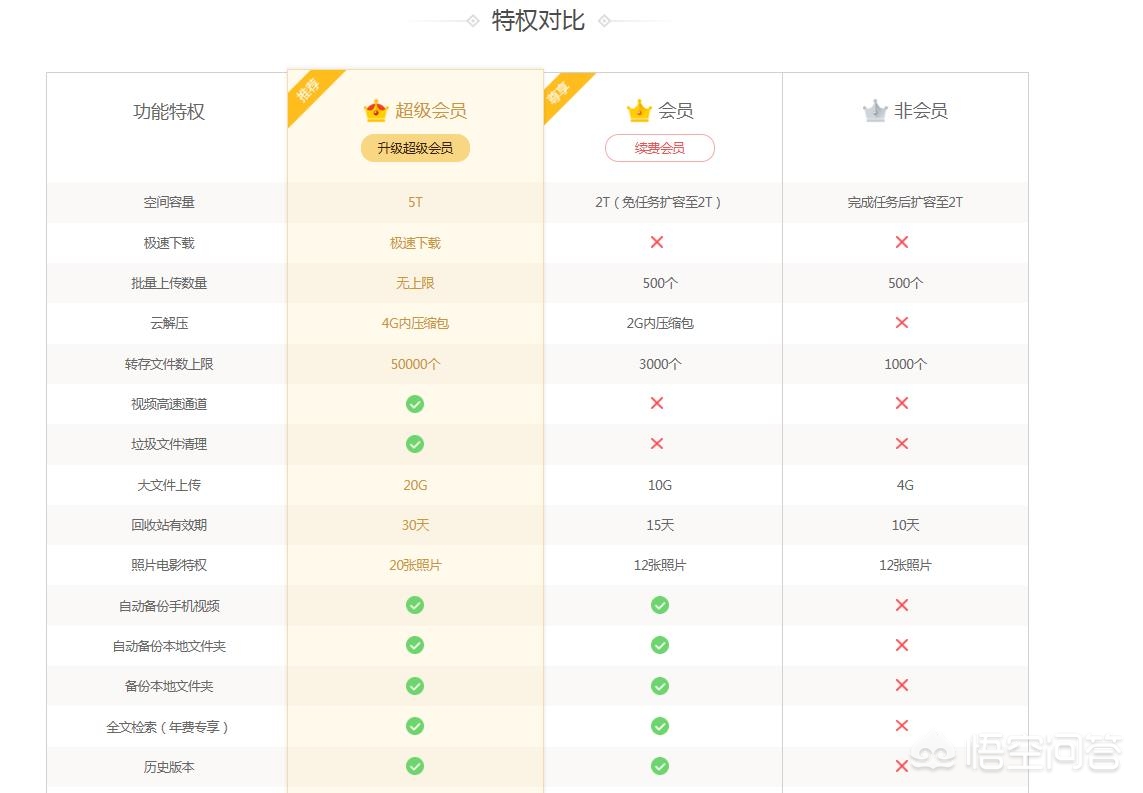The width and height of the screenshot is (1143, 793).
Task: Click the 会员 check for 历史版本
Action: 660,766
